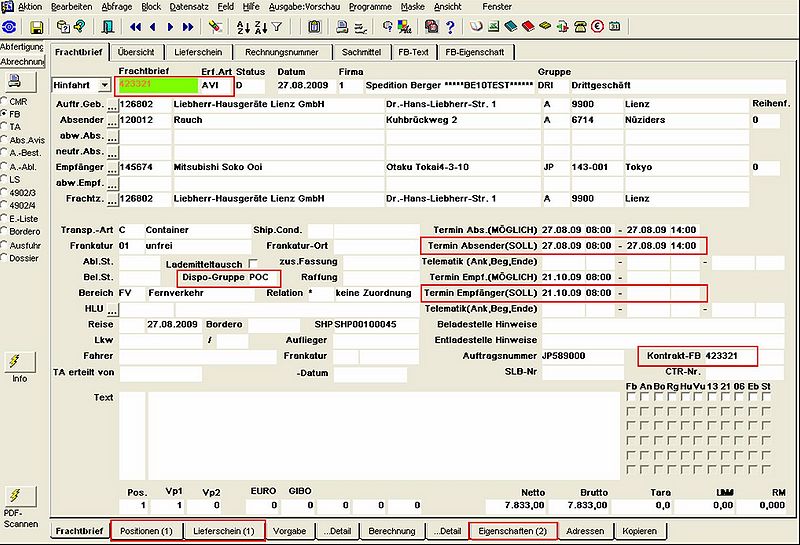Click the filter funnel icon

(x=277, y=27)
